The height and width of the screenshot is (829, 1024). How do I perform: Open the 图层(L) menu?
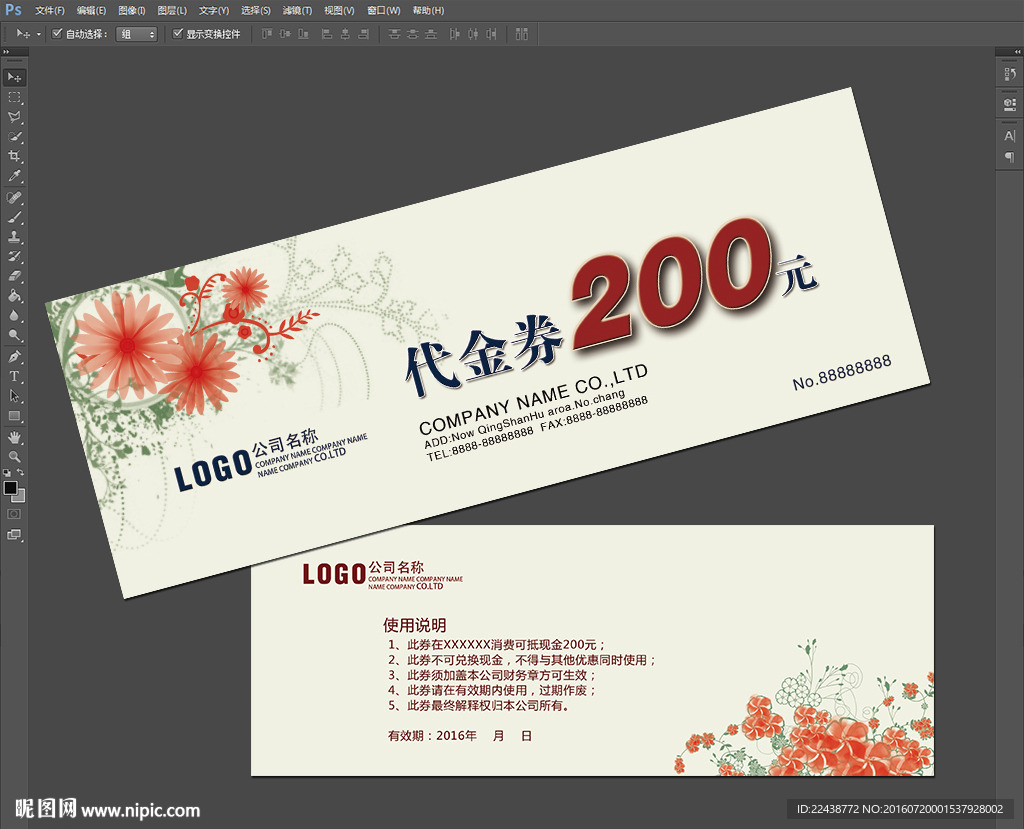coord(172,10)
